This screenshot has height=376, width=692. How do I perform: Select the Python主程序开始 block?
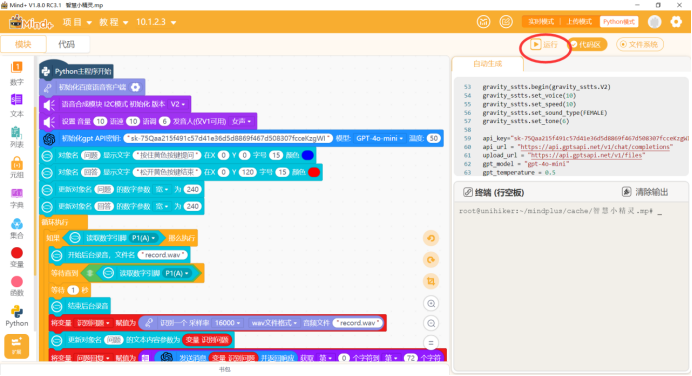point(76,71)
